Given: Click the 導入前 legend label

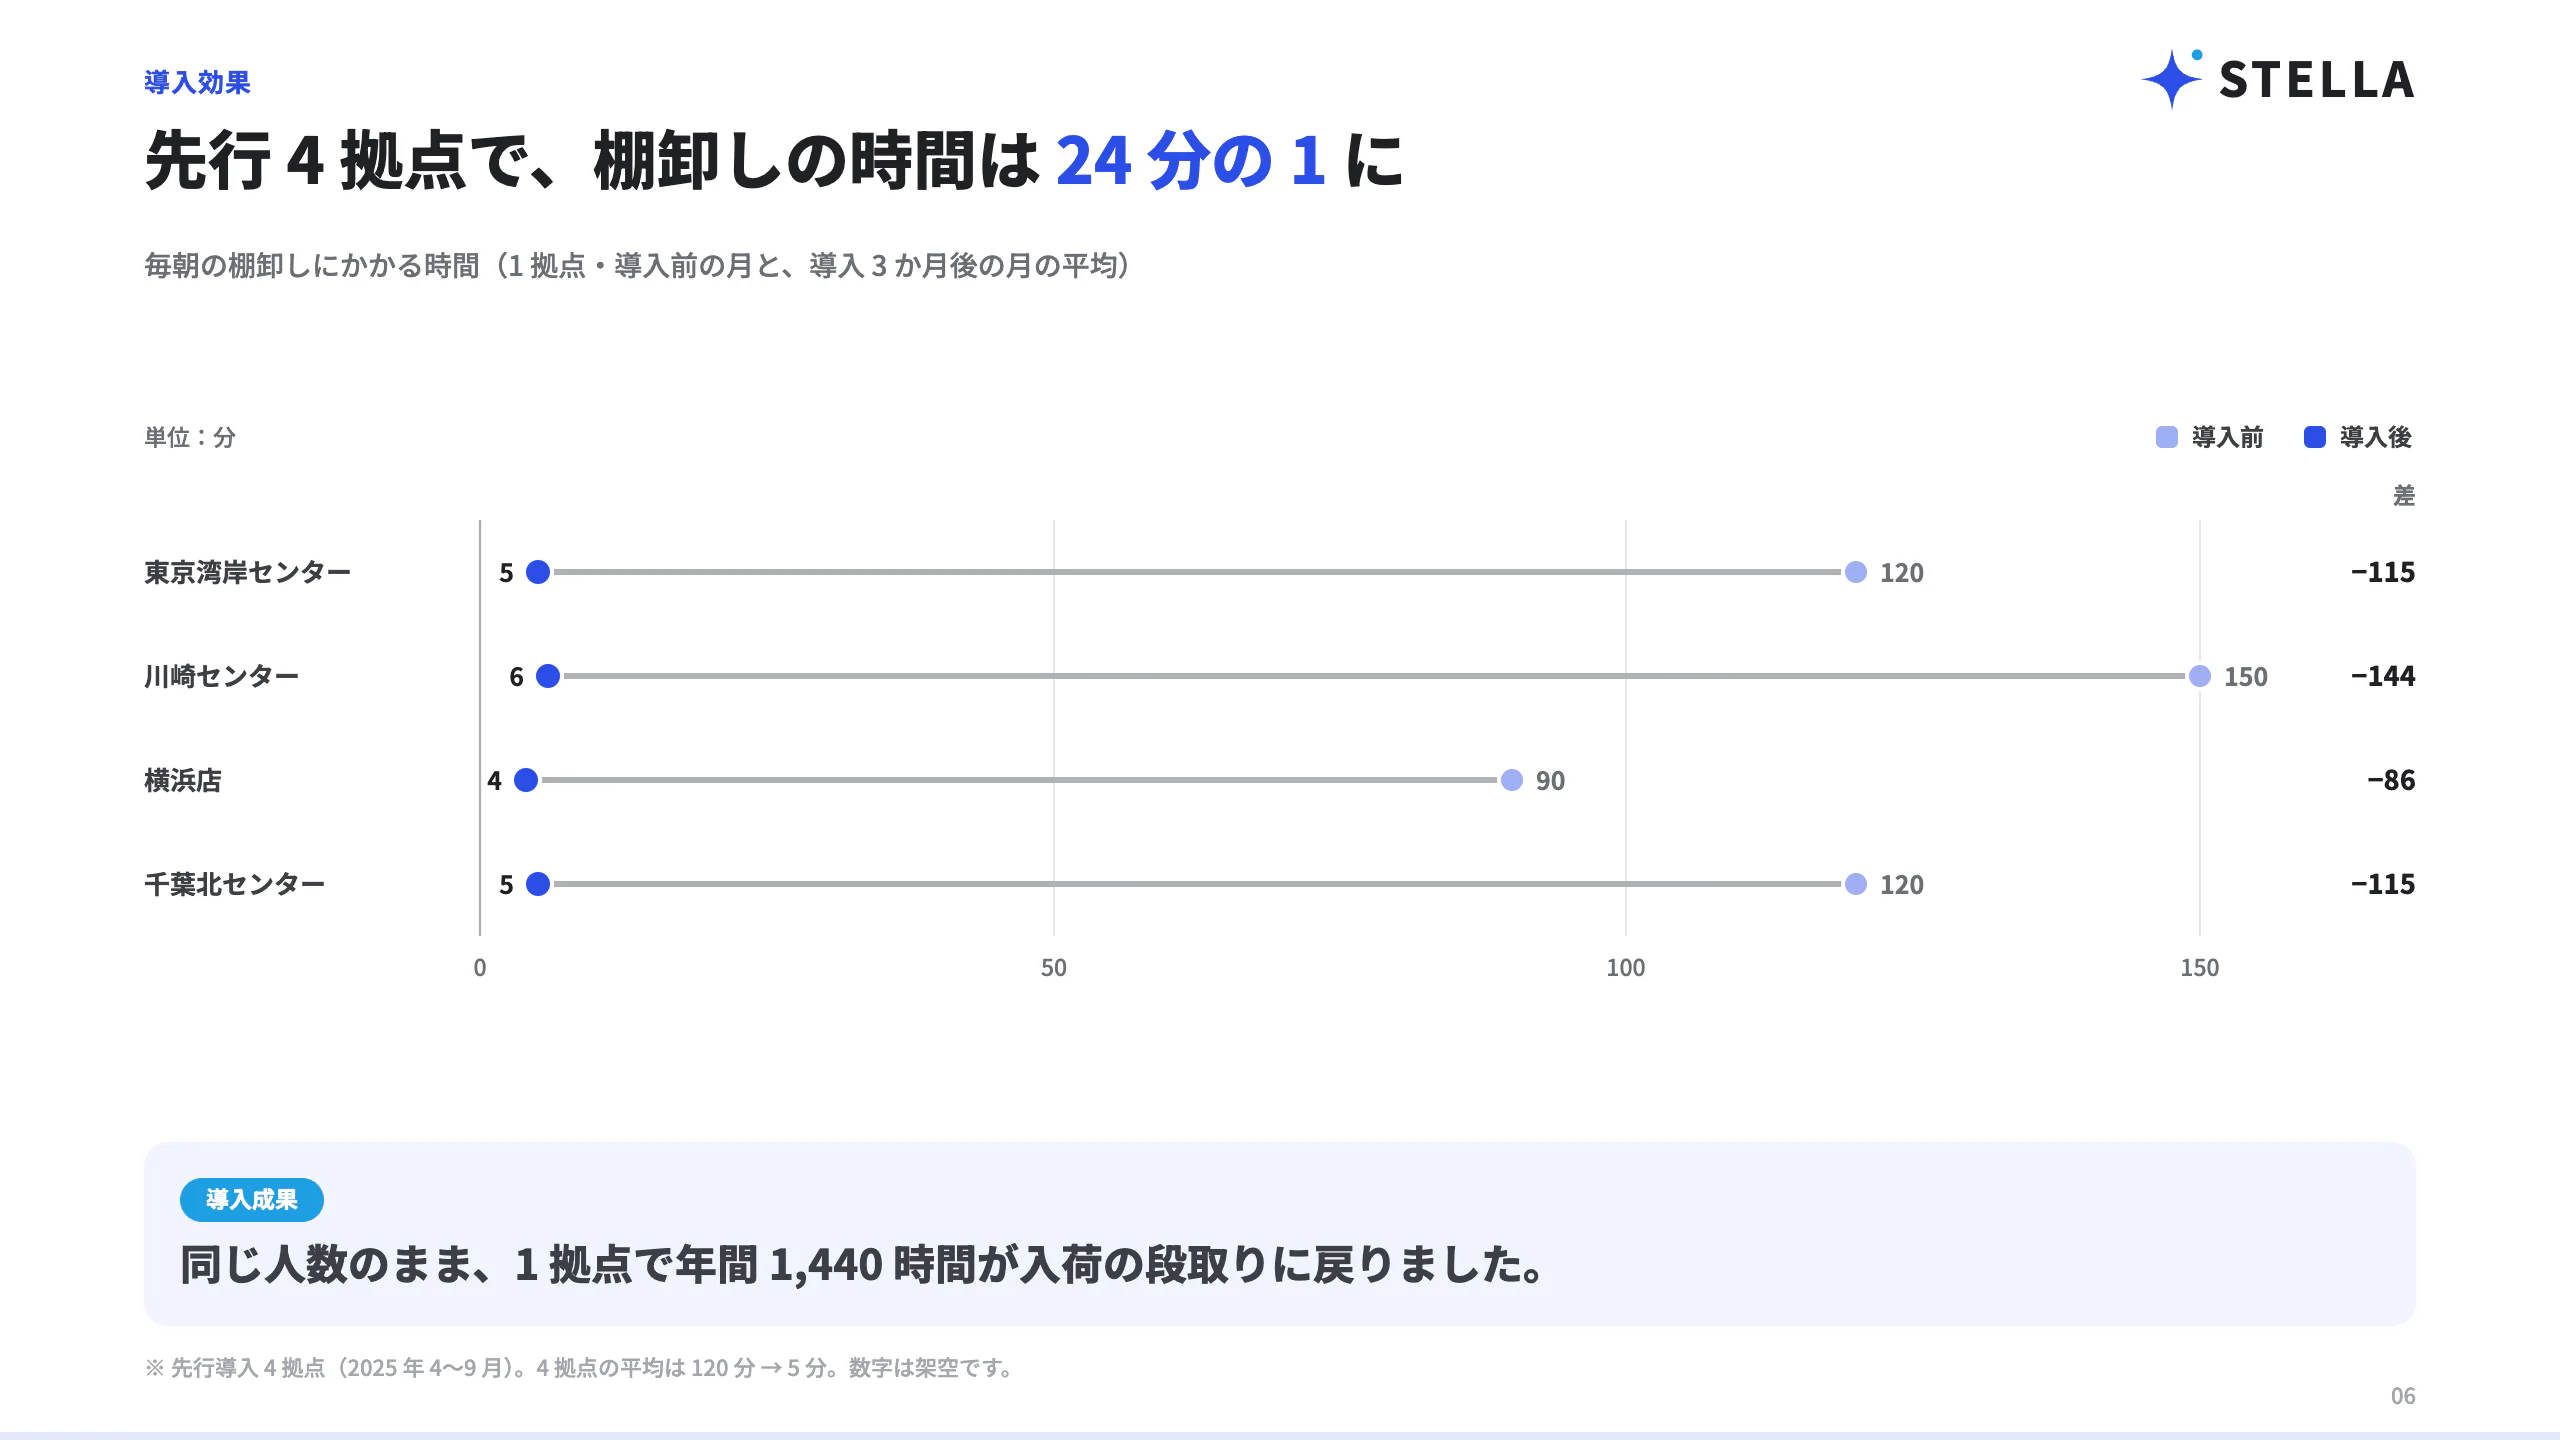Looking at the screenshot, I should (x=2228, y=437).
